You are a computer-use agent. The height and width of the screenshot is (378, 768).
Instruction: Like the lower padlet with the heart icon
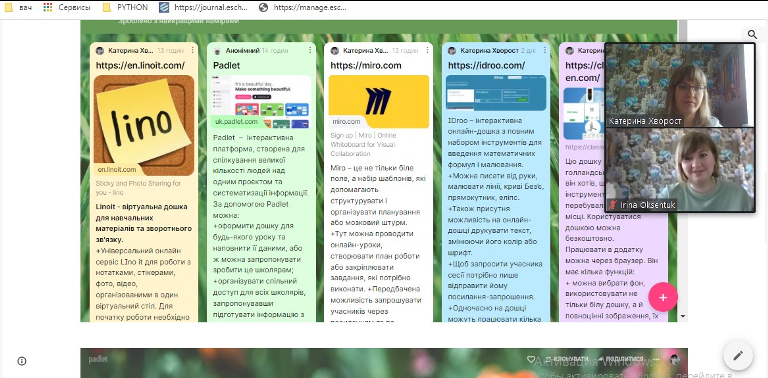coord(531,359)
